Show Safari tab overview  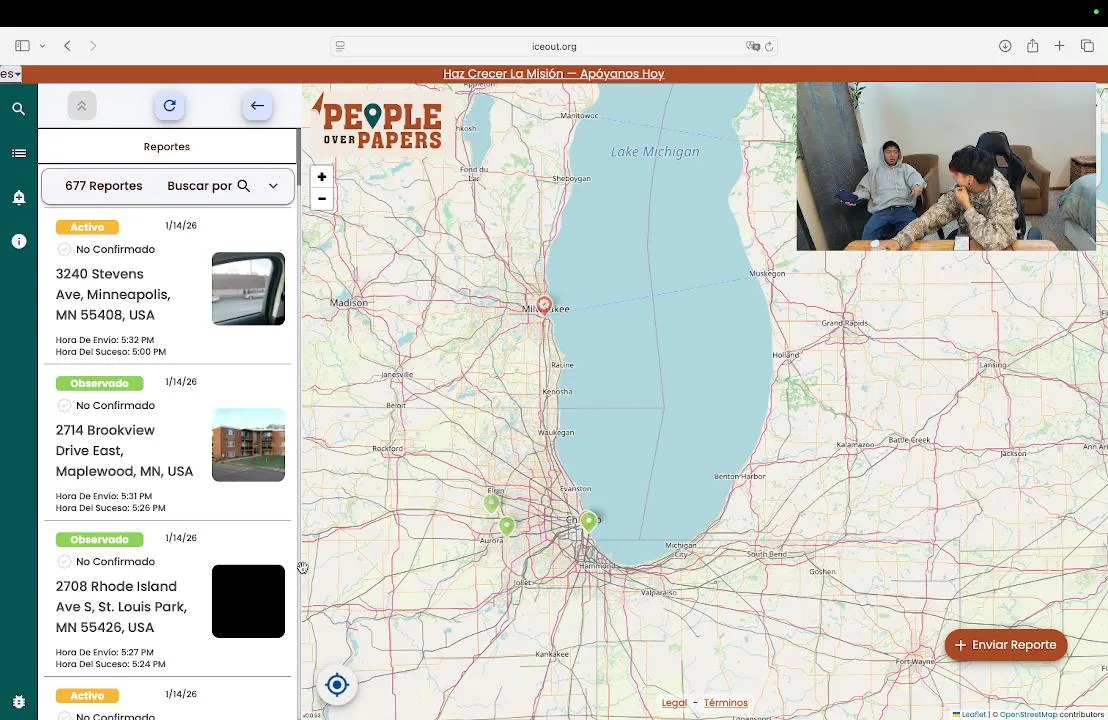[x=1087, y=46]
